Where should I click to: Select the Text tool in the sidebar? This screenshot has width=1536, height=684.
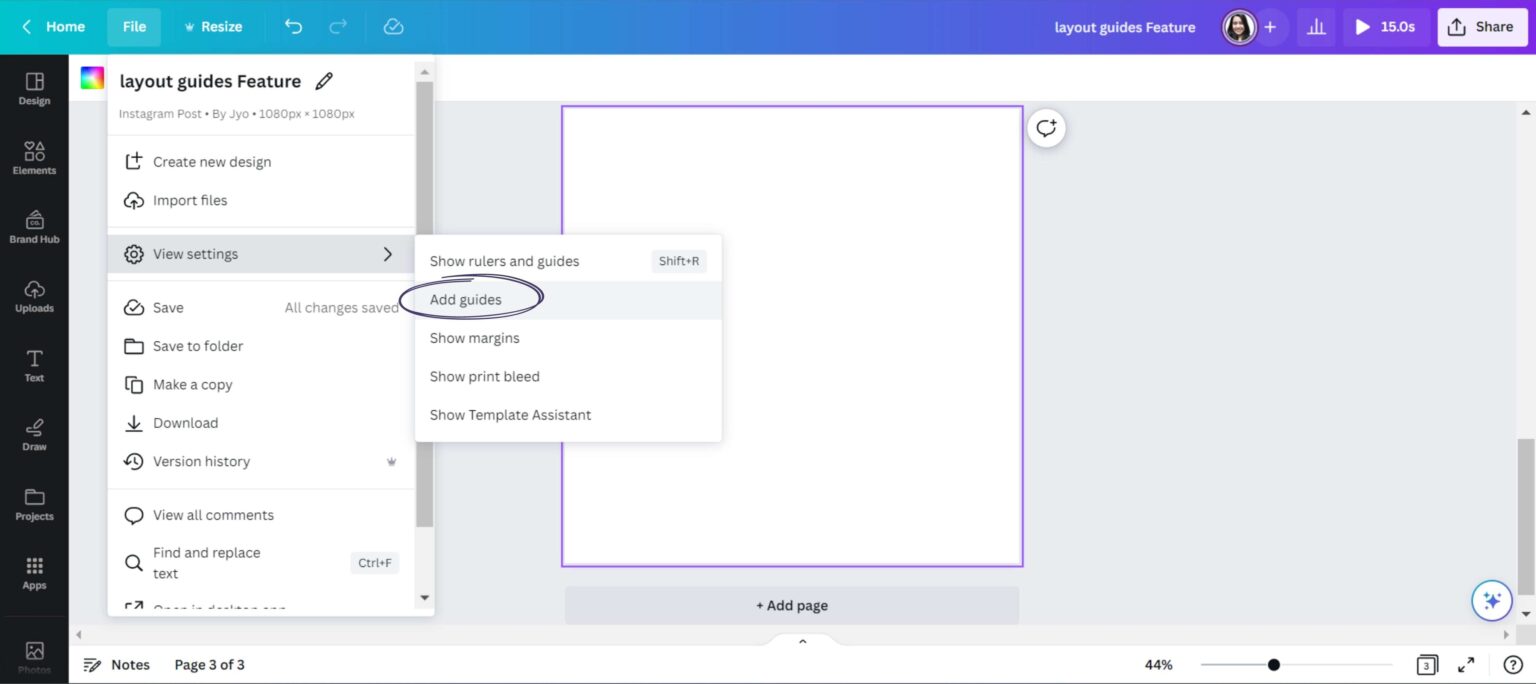[x=34, y=365]
